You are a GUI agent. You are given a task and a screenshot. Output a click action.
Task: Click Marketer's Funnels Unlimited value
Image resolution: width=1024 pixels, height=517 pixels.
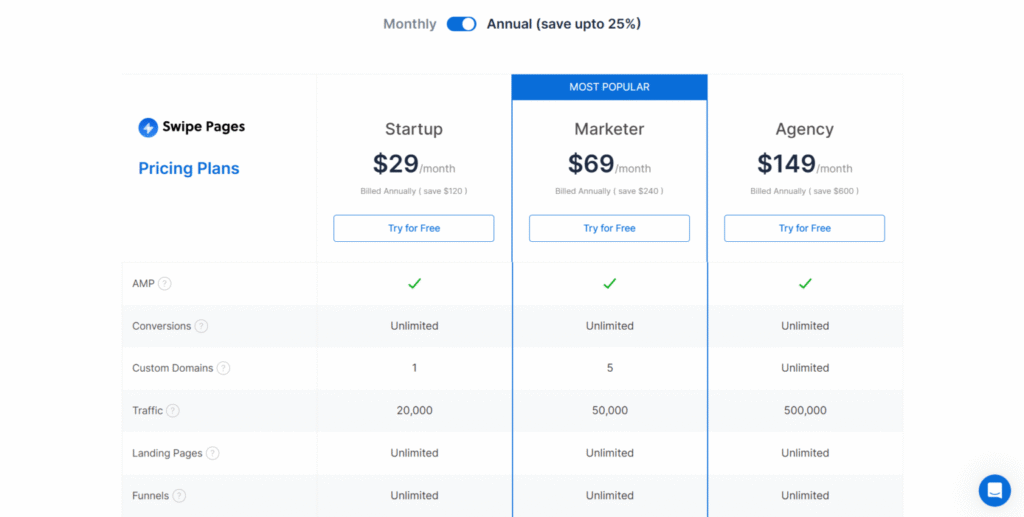[609, 495]
